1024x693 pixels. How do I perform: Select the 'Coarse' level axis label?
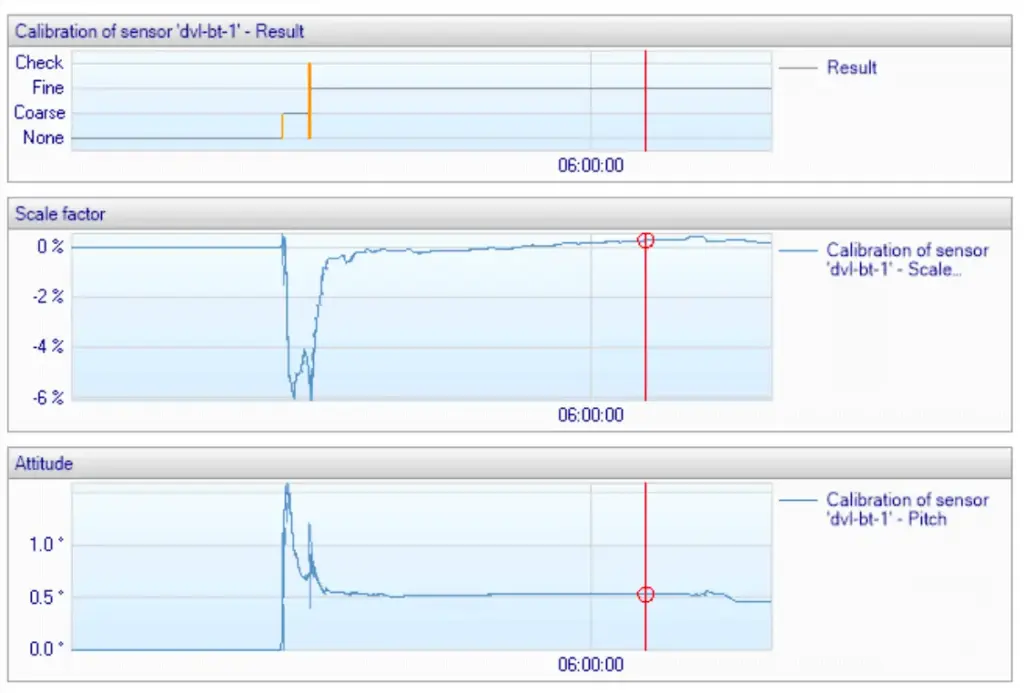[40, 113]
